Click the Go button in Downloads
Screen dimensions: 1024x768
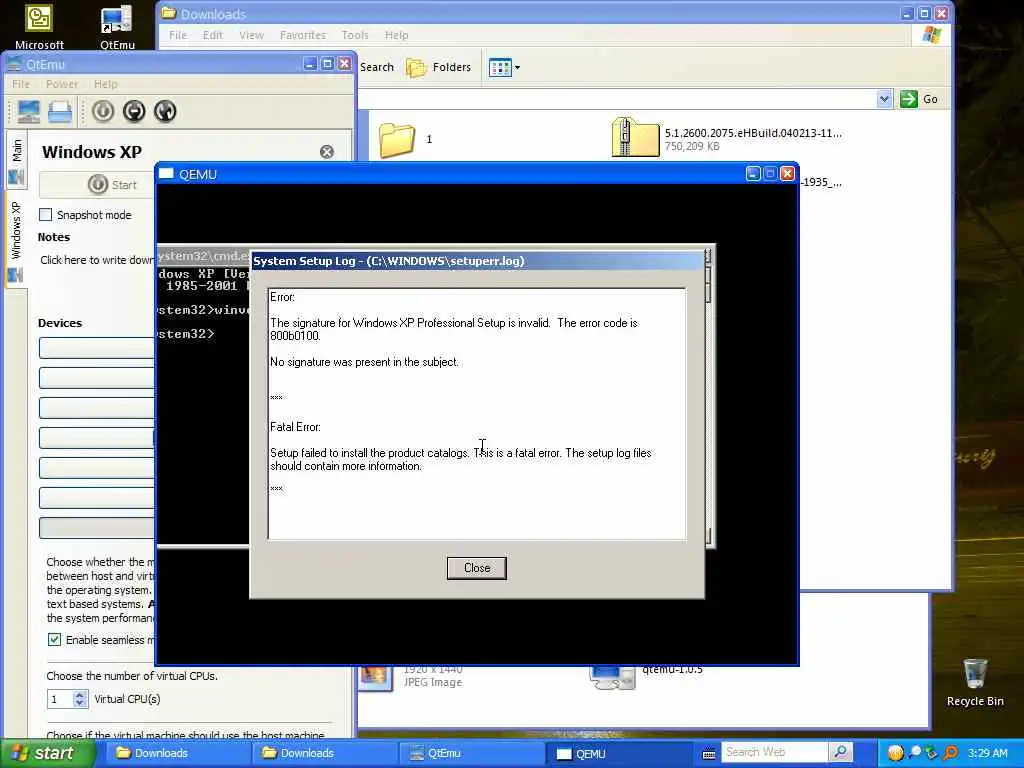click(x=920, y=99)
